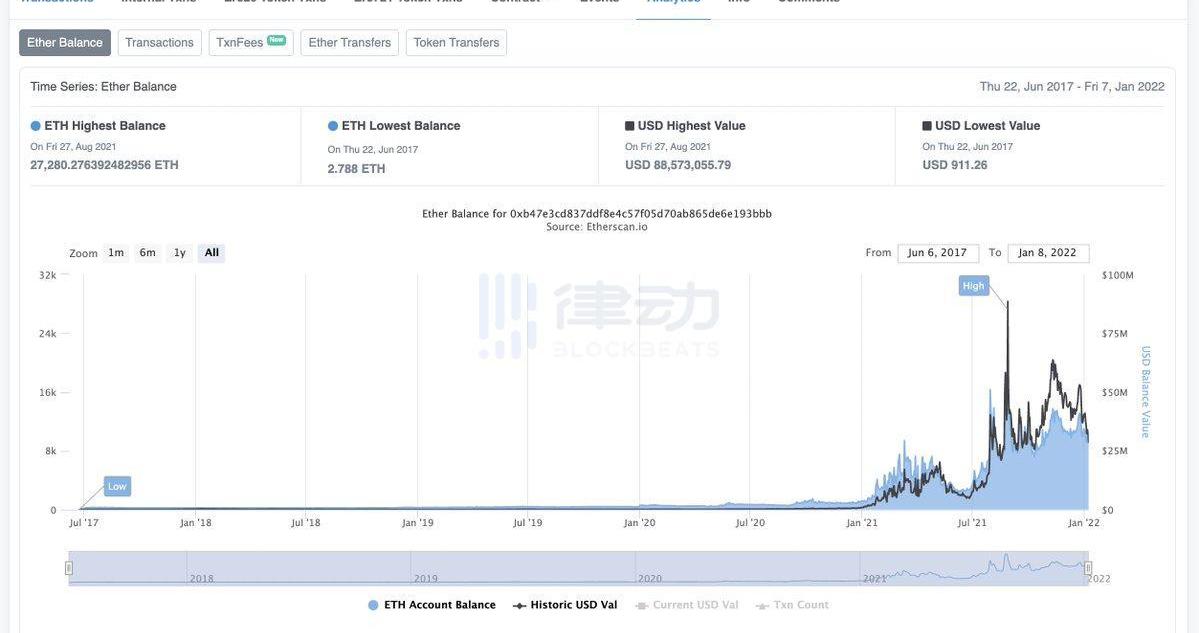1199x633 pixels.
Task: Click the blue circle beside ETH Highest Balance
Action: (x=36, y=126)
